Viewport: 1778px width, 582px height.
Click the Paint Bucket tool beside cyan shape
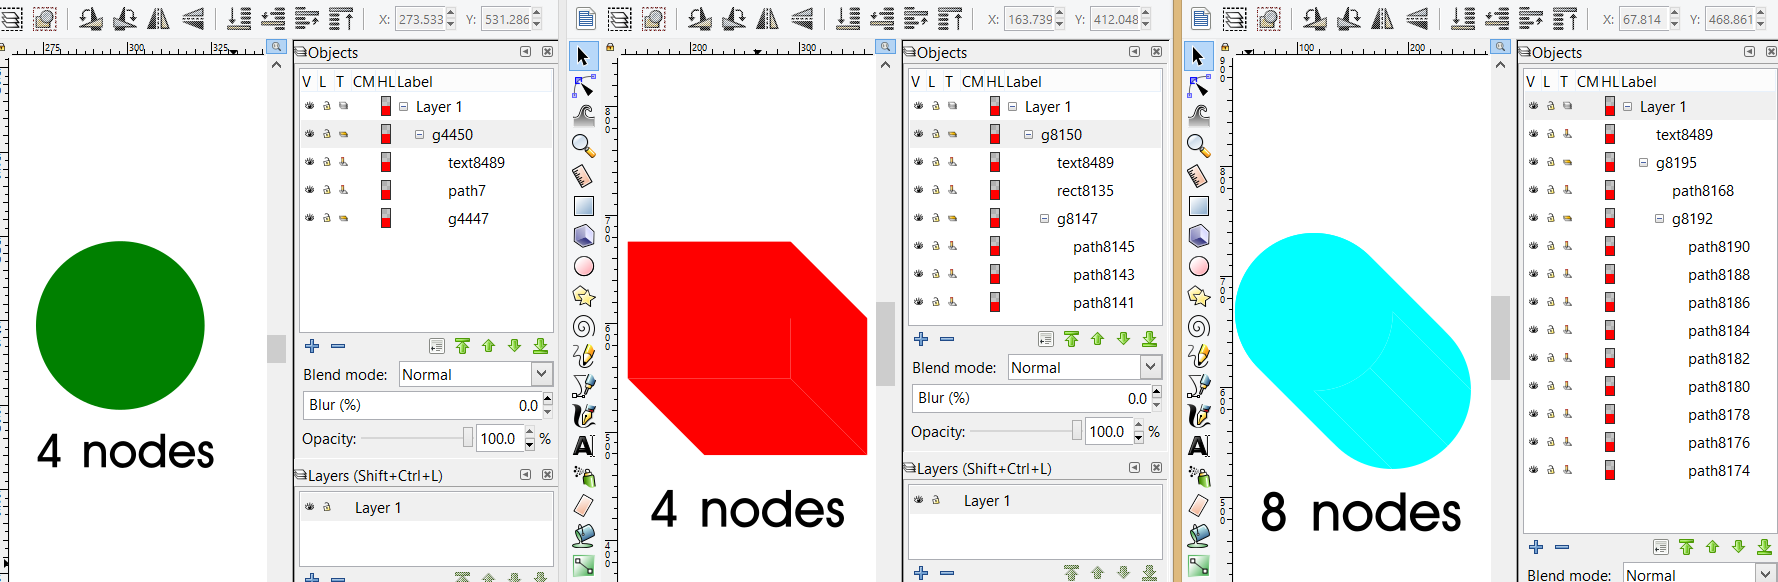[1199, 536]
